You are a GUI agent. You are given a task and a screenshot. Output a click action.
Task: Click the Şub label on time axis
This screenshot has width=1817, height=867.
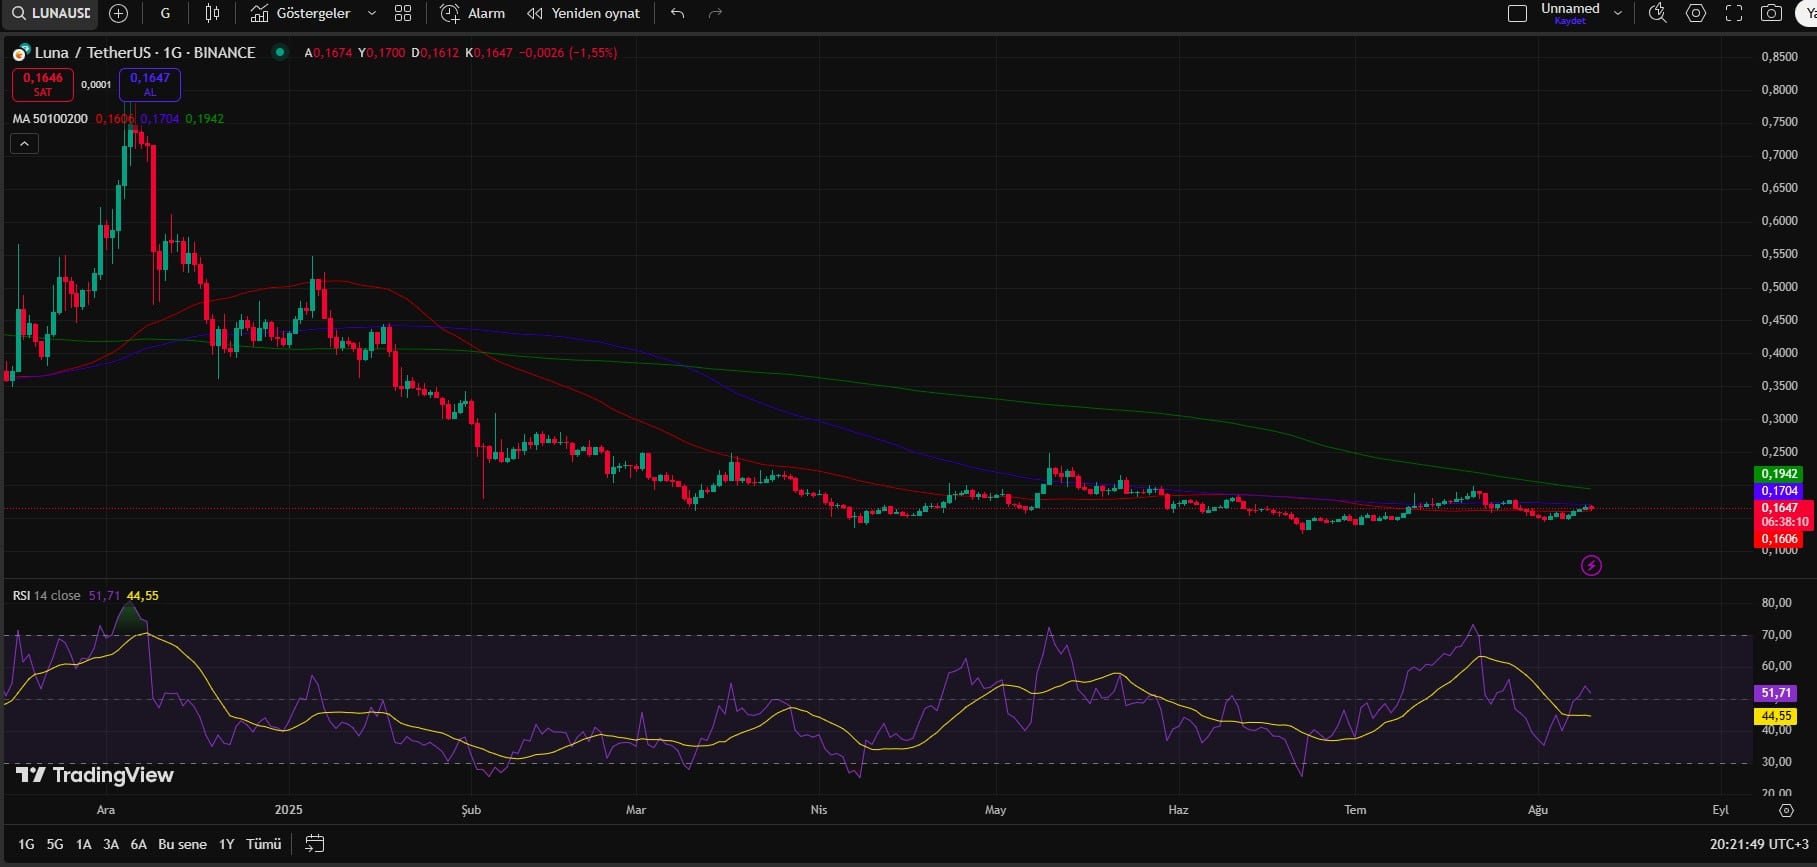coord(471,810)
